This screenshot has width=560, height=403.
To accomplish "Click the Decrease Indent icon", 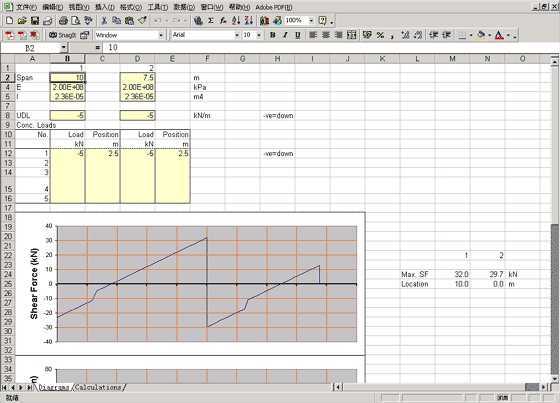I will coord(433,35).
